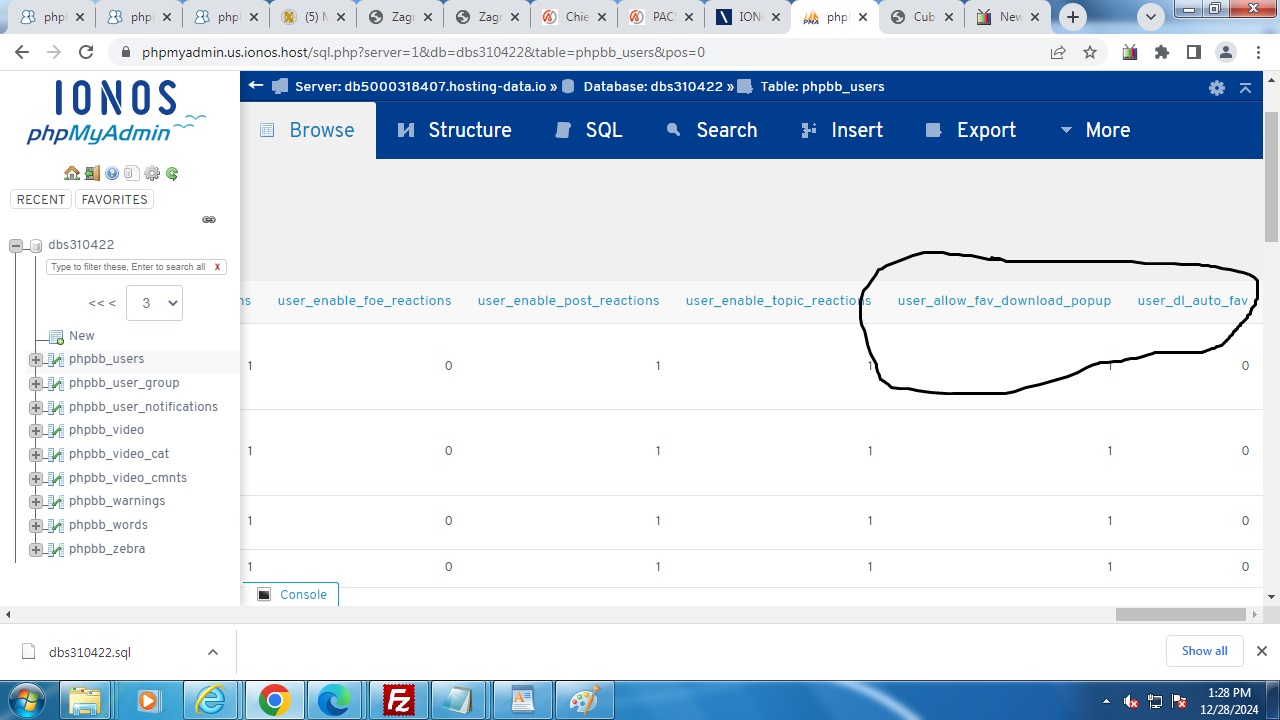
Task: Expand the phpbb_video_cat table node
Action: point(36,454)
